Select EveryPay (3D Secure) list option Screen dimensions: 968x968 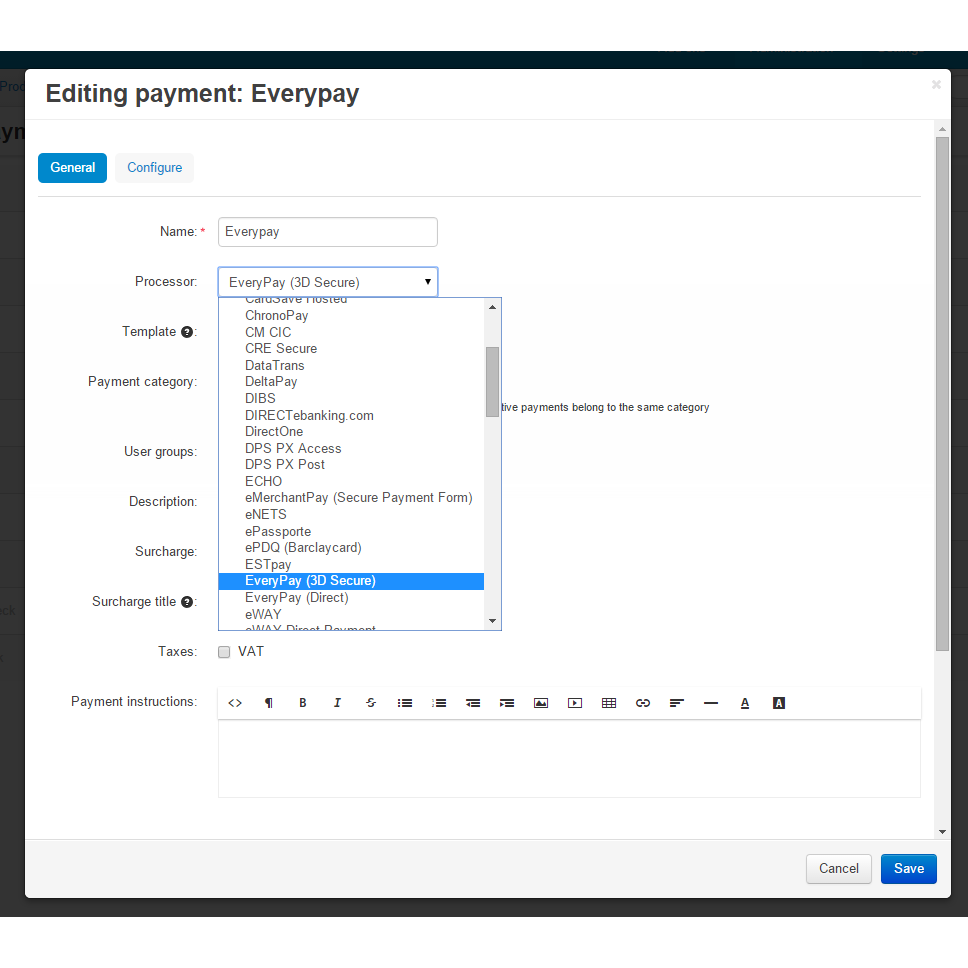click(x=351, y=581)
